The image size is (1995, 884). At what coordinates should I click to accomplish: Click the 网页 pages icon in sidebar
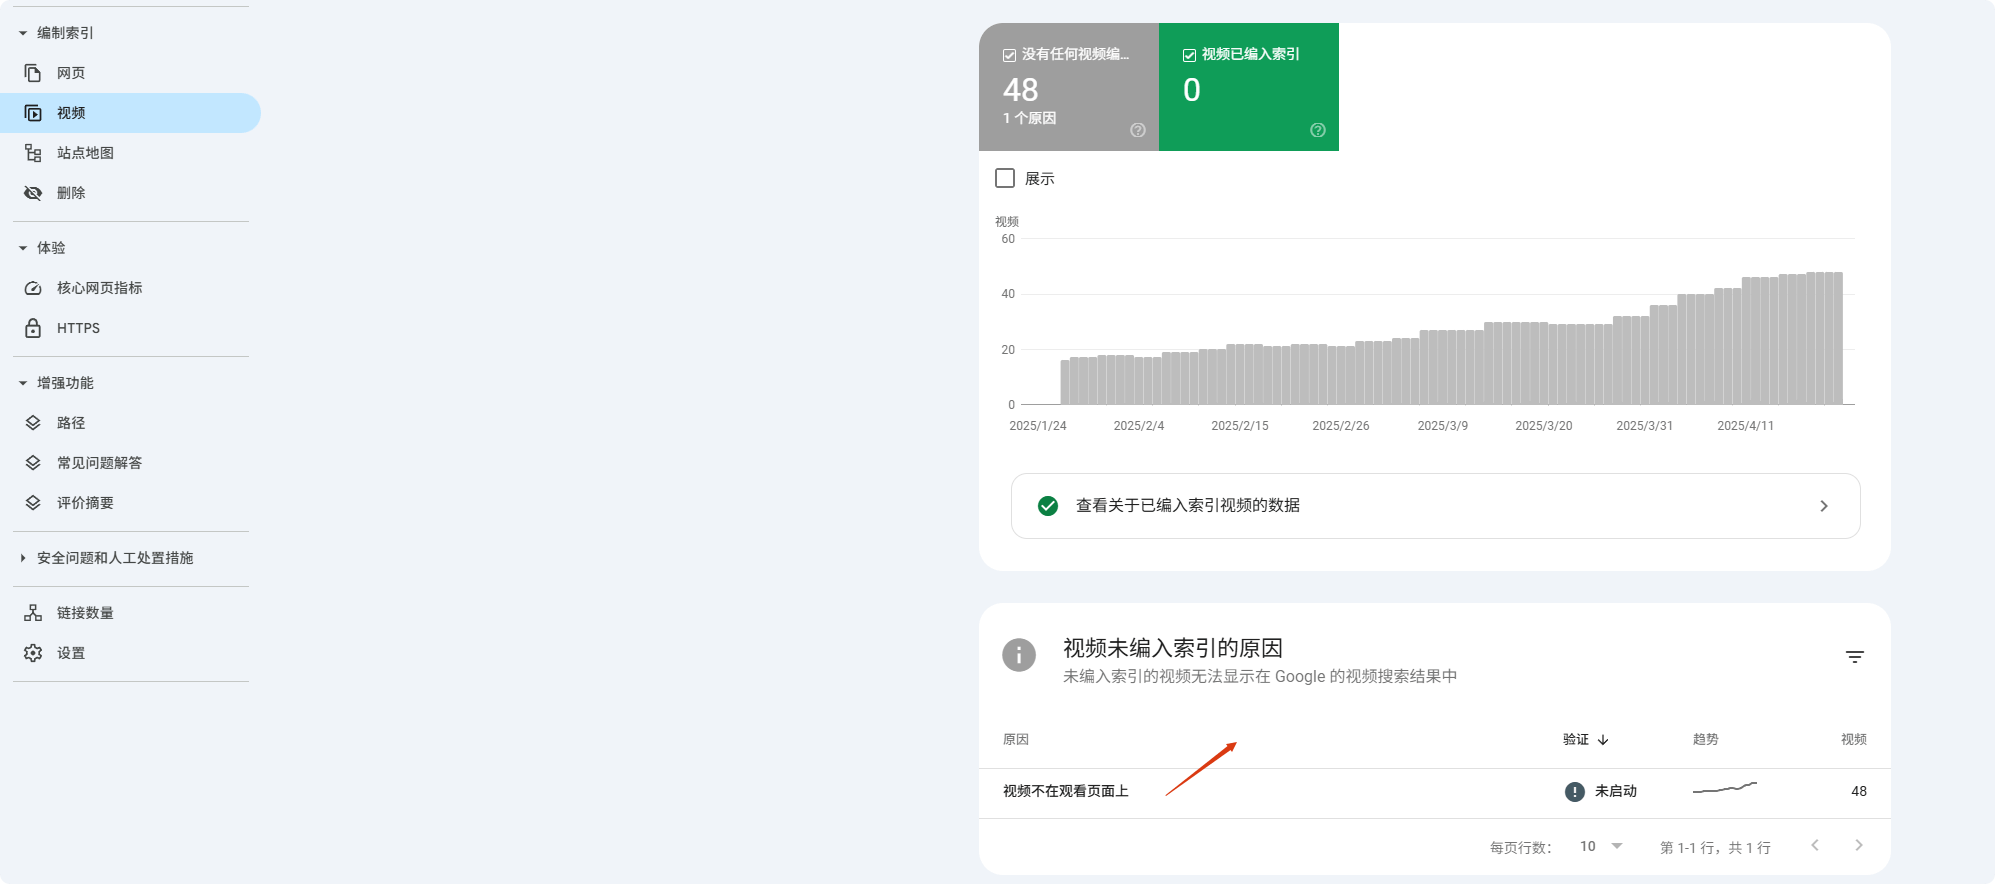[x=33, y=73]
